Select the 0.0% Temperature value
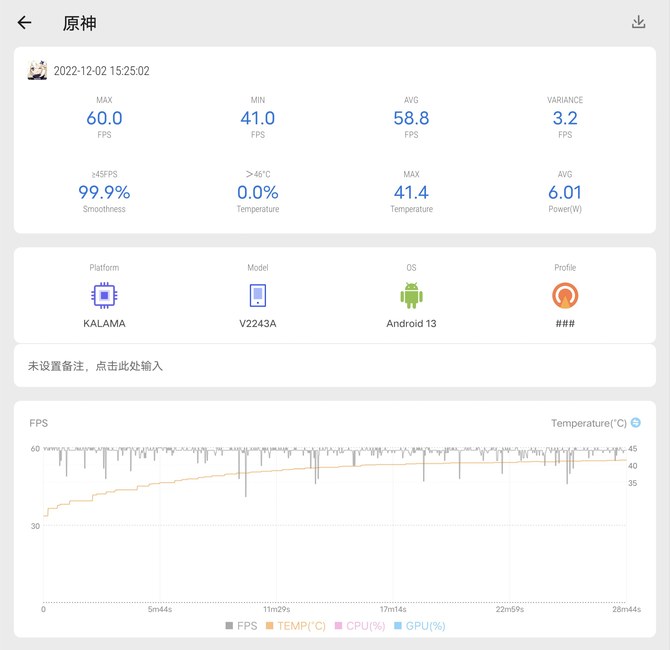This screenshot has width=670, height=650. tap(258, 192)
